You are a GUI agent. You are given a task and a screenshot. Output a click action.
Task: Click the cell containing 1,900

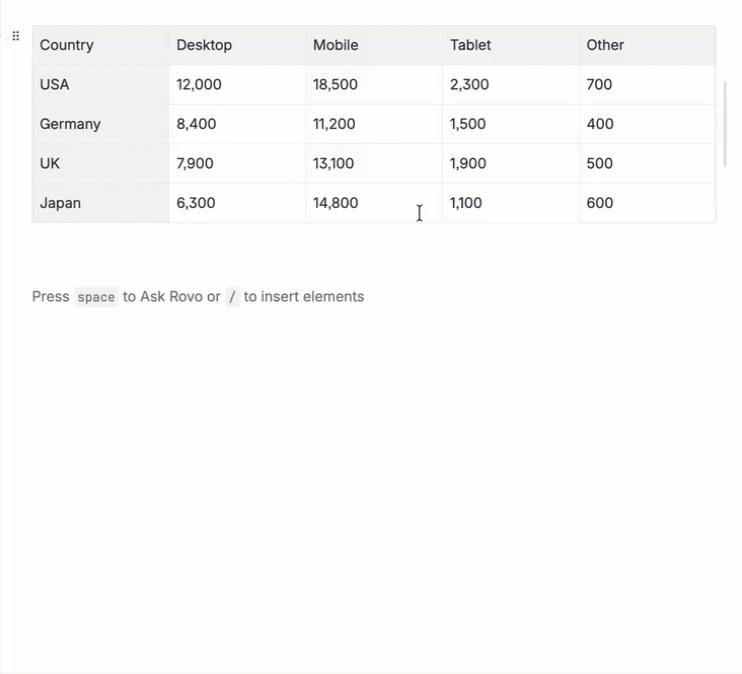point(511,163)
